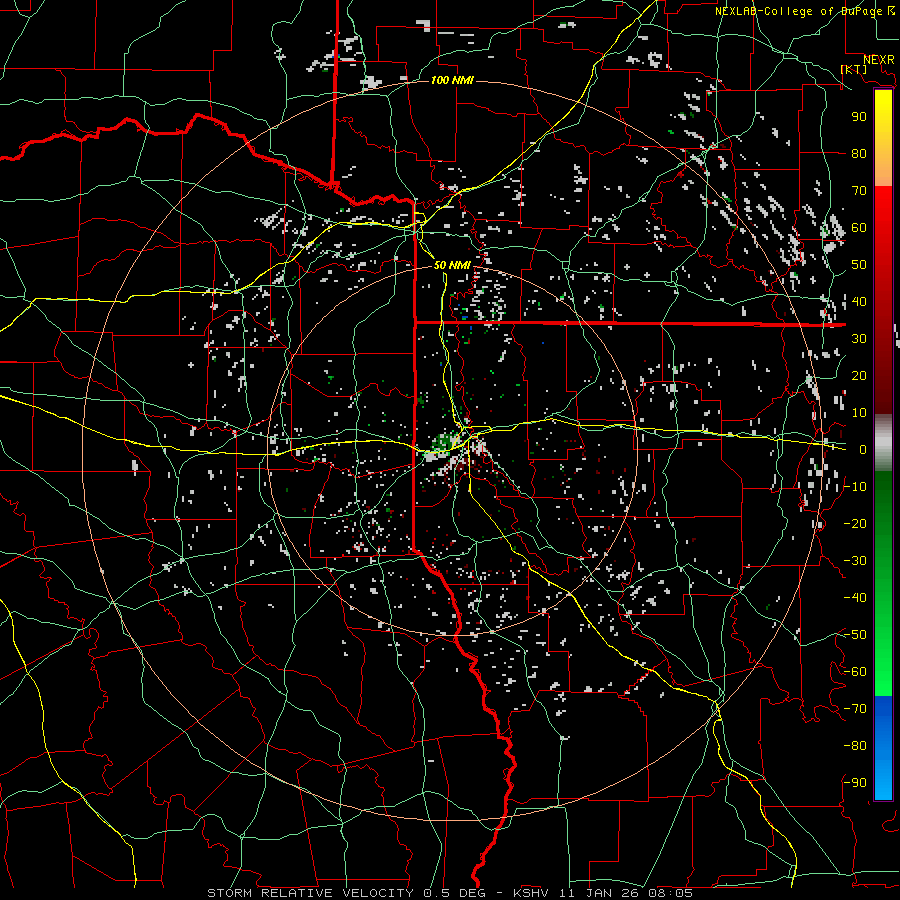Screen dimensions: 900x900
Task: Click the 0 tick label on the color bar
Action: pos(863,449)
